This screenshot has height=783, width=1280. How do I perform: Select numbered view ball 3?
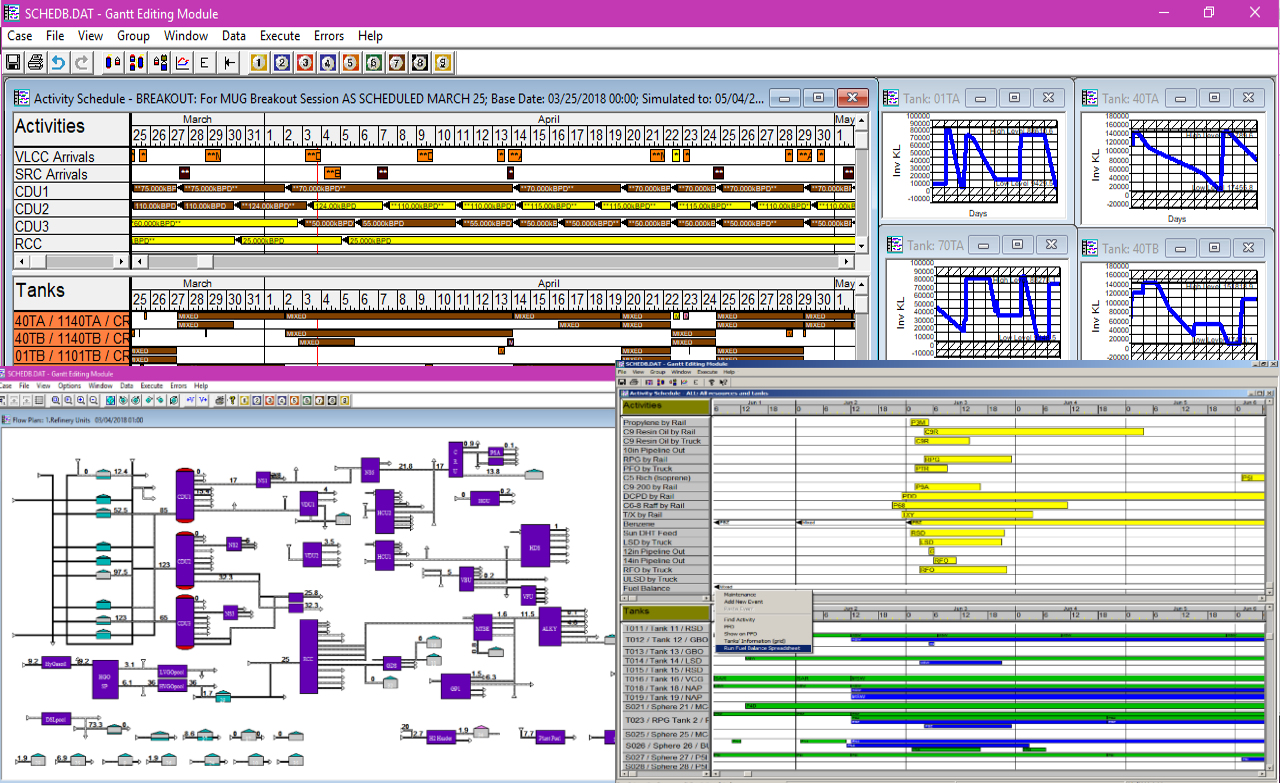(x=305, y=62)
